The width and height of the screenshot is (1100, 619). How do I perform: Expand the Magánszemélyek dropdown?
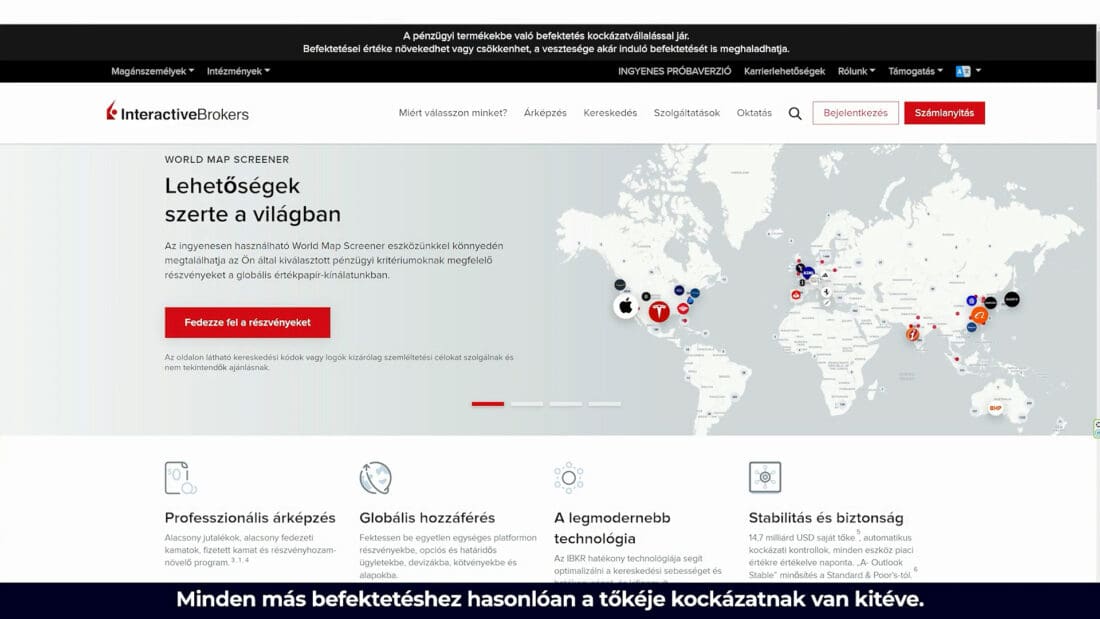coord(153,71)
